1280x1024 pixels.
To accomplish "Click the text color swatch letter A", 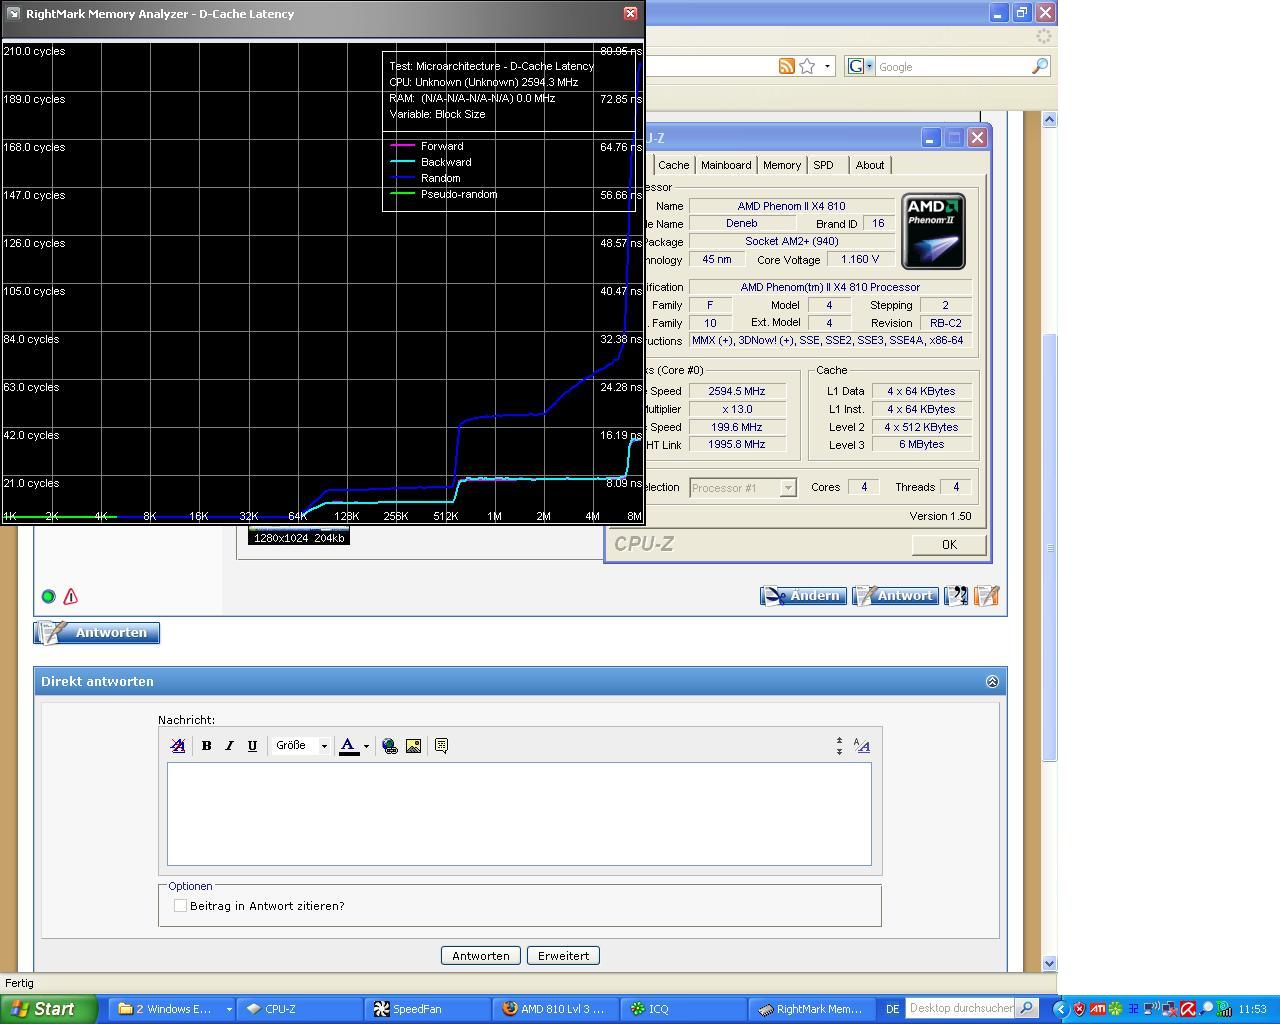I will click(x=349, y=746).
